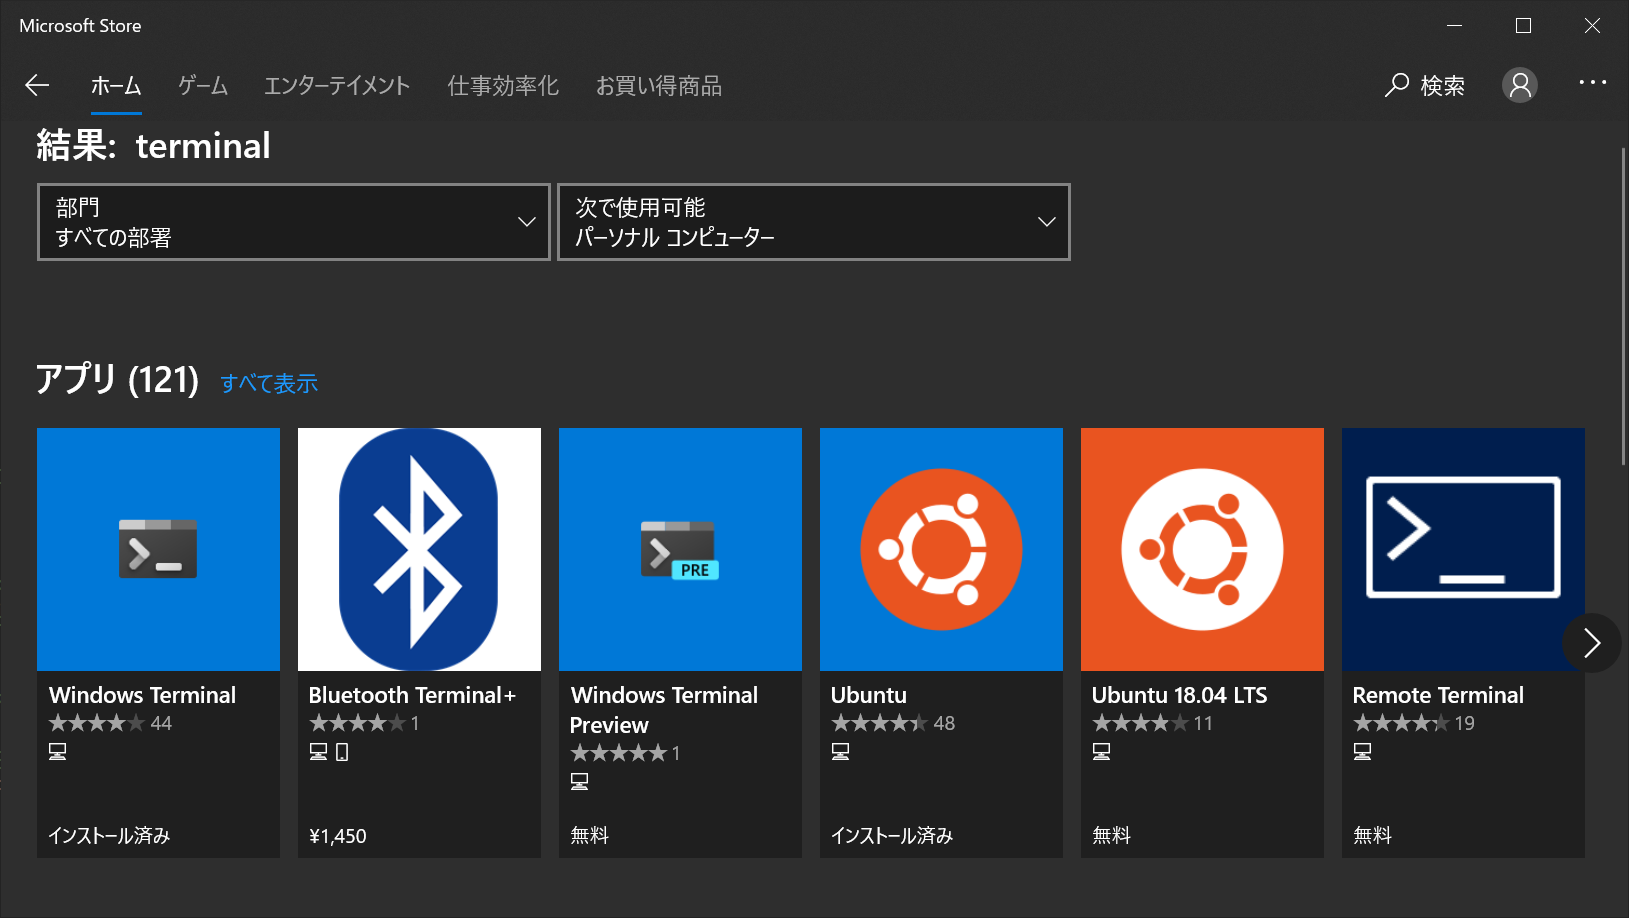The image size is (1629, 918).
Task: Open the Ubuntu 18.04 LTS orange tile
Action: click(x=1202, y=549)
